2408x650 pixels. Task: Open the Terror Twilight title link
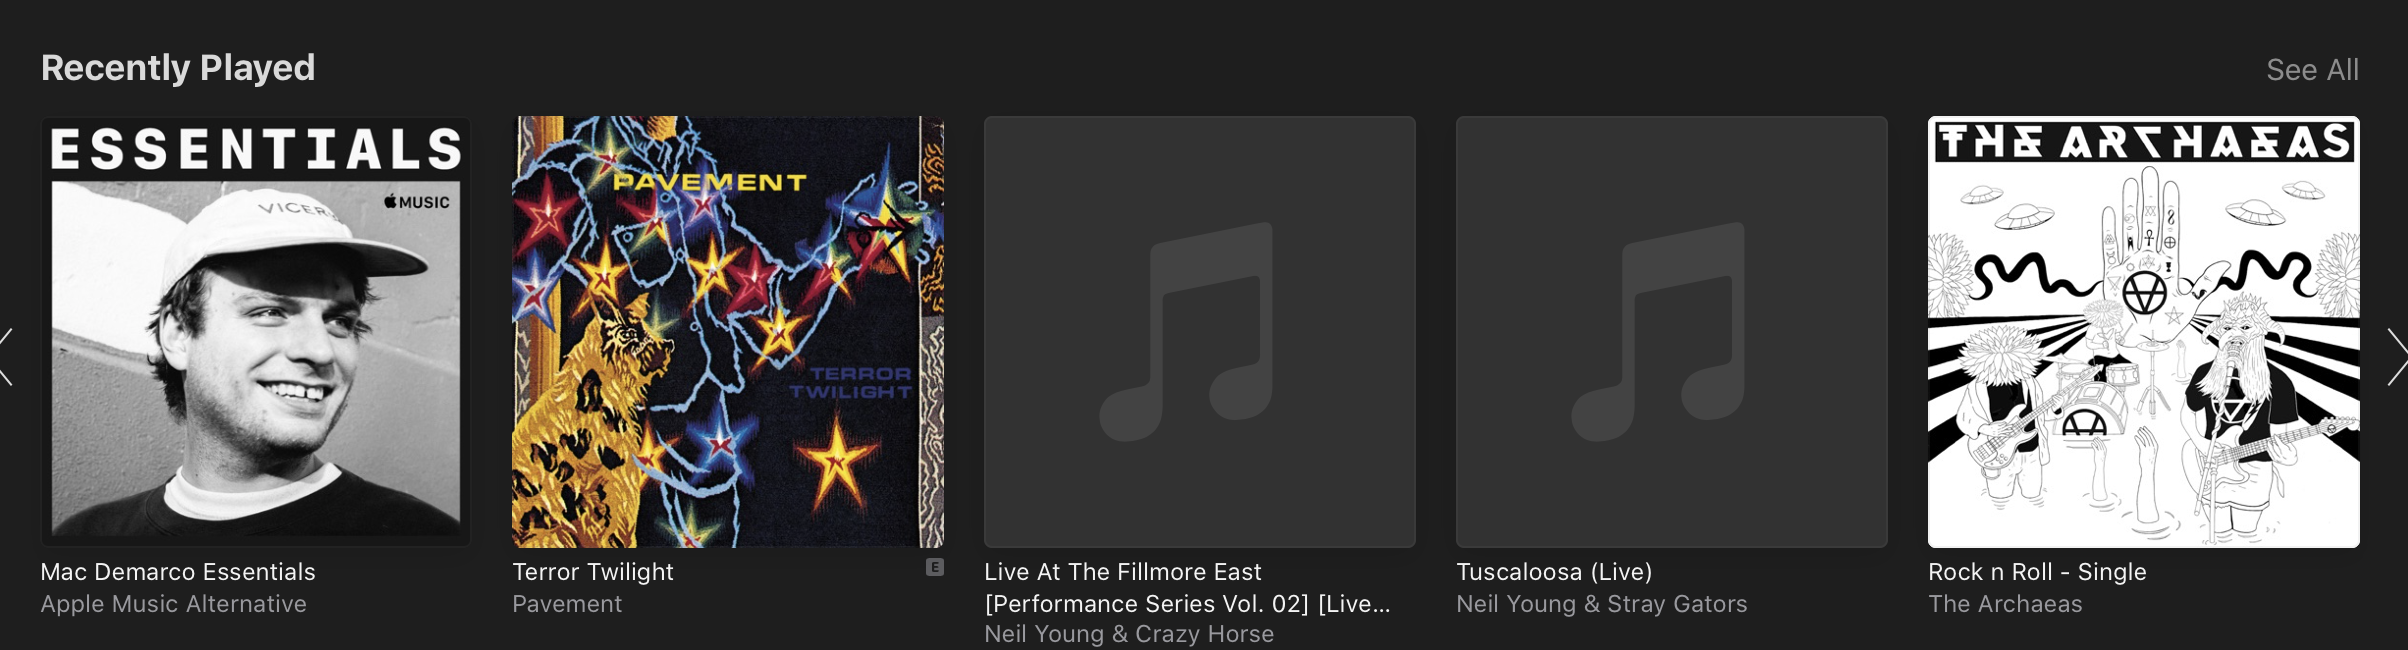[x=593, y=572]
